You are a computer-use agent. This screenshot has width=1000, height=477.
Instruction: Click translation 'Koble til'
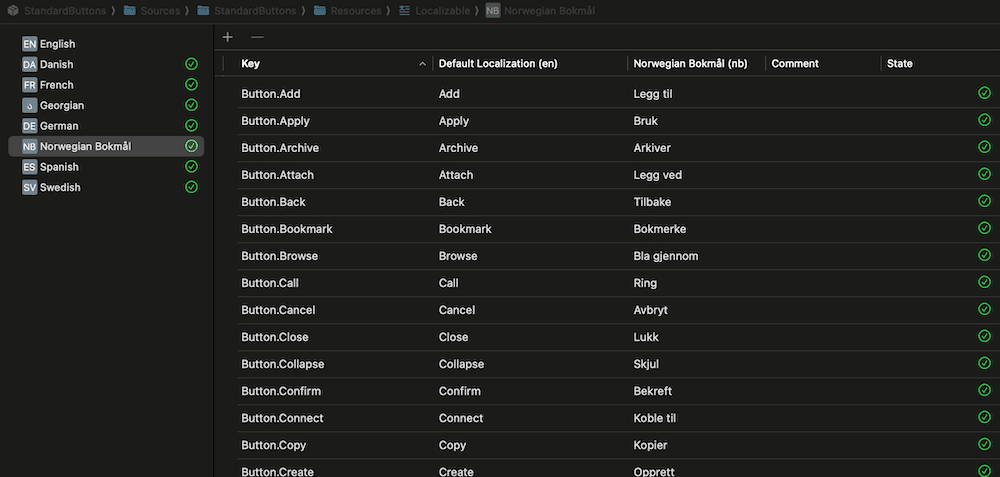pos(654,418)
